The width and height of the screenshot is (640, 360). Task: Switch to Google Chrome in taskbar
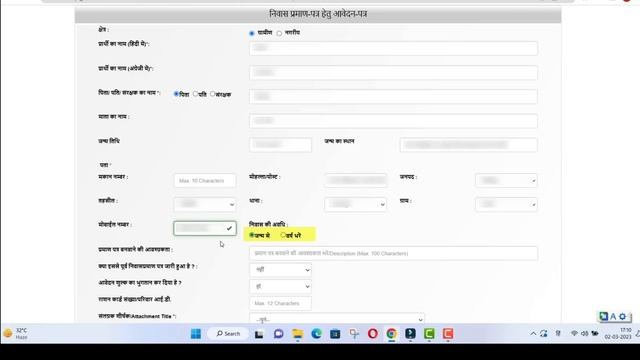(391, 334)
